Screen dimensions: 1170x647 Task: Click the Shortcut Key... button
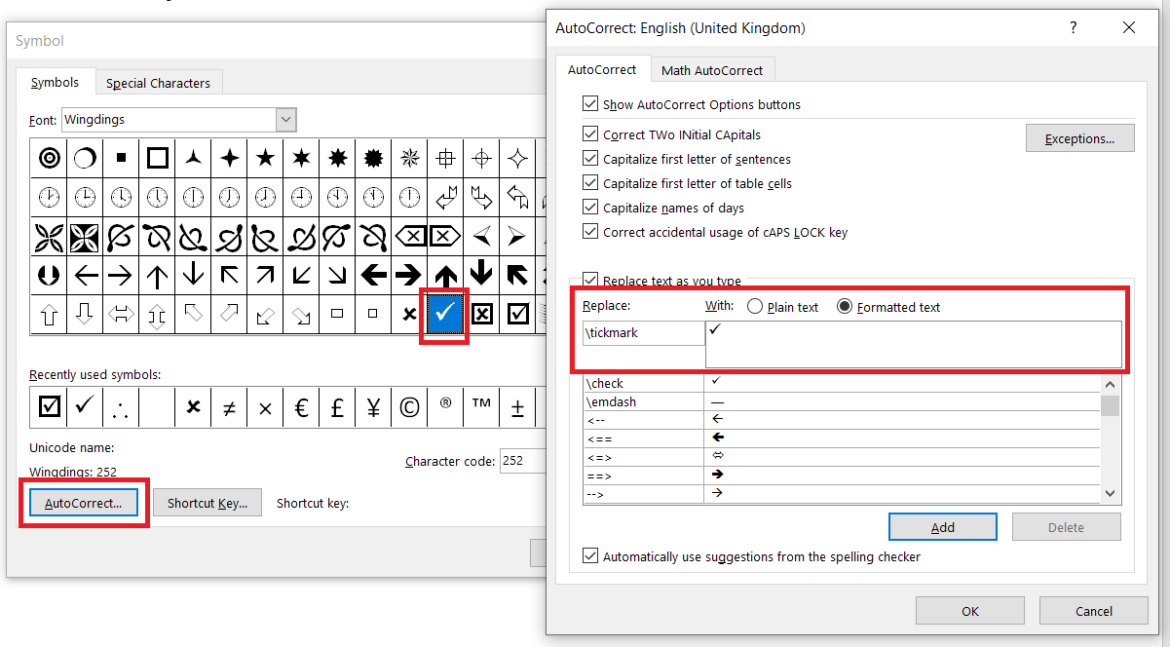tap(207, 503)
